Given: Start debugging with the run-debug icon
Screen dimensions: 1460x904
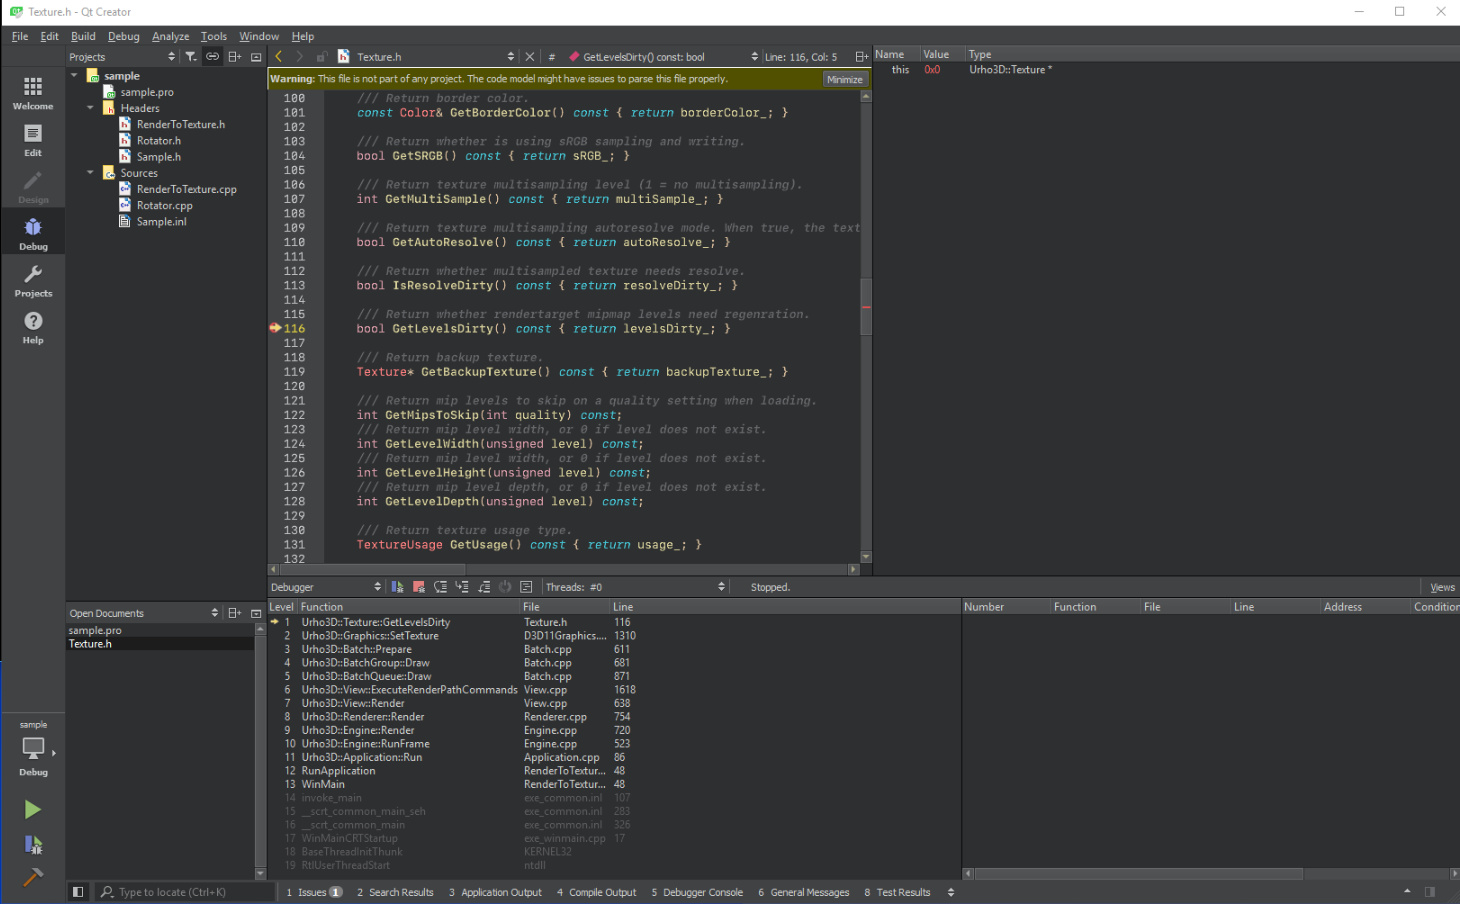Looking at the screenshot, I should tap(33, 845).
